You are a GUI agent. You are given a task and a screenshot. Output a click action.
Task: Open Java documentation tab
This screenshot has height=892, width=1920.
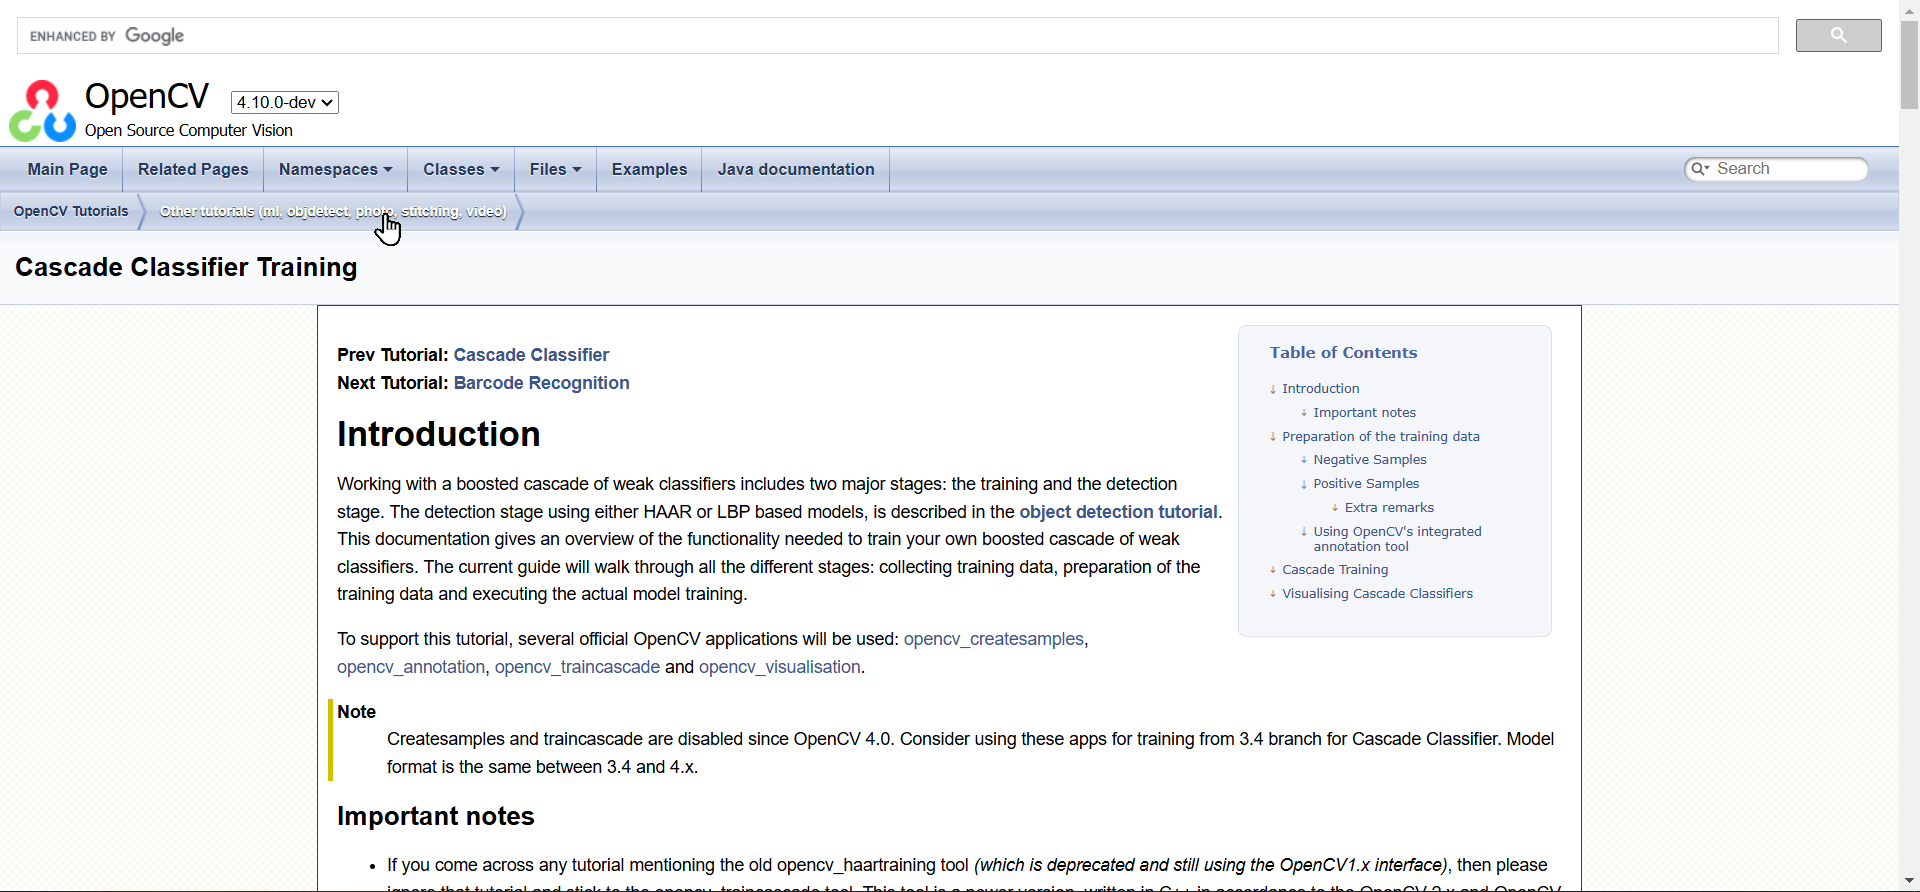pos(795,170)
